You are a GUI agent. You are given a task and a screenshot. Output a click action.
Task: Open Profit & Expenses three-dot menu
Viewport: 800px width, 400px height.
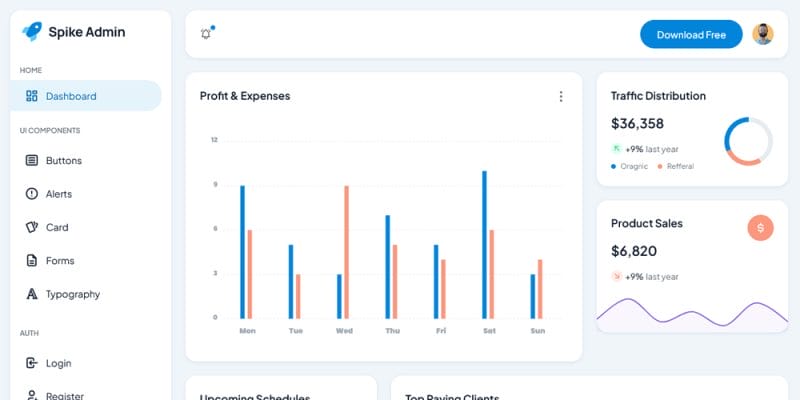click(561, 96)
